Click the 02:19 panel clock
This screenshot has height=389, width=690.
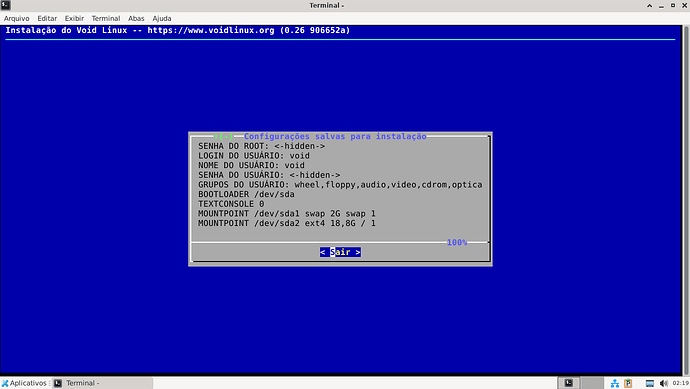680,383
